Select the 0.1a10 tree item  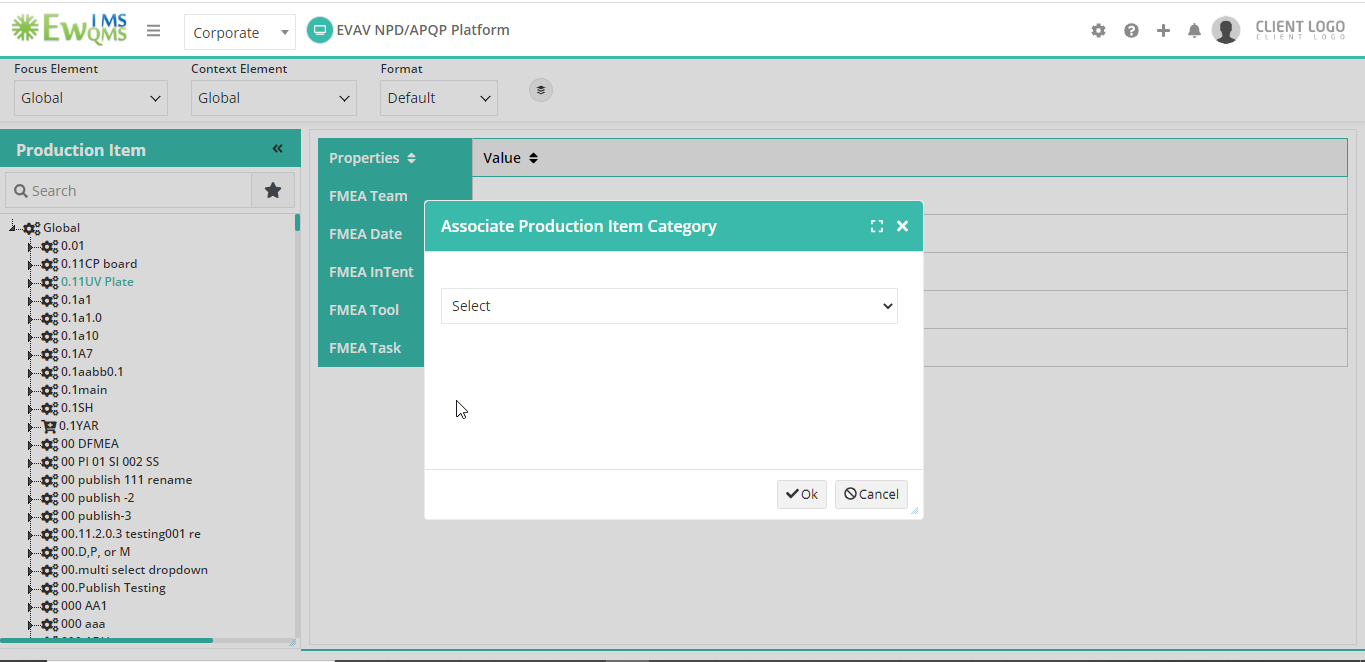click(80, 336)
